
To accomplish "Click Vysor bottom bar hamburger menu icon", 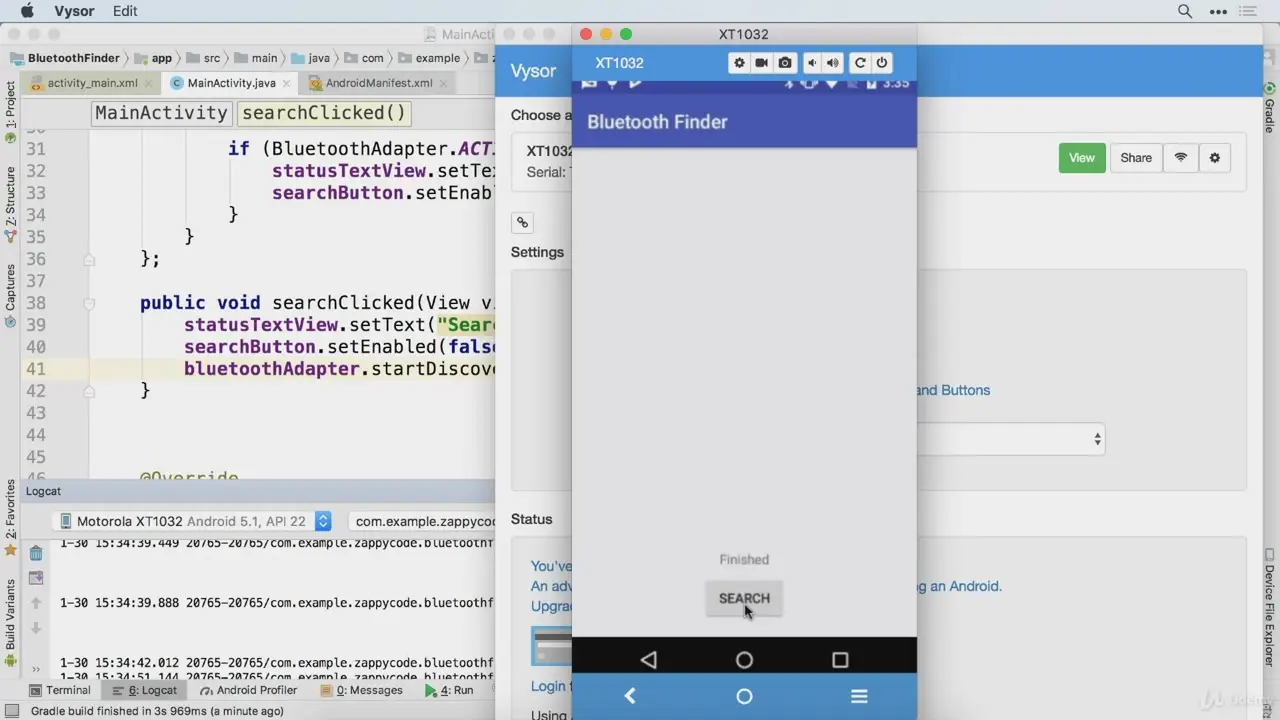I will click(x=858, y=696).
